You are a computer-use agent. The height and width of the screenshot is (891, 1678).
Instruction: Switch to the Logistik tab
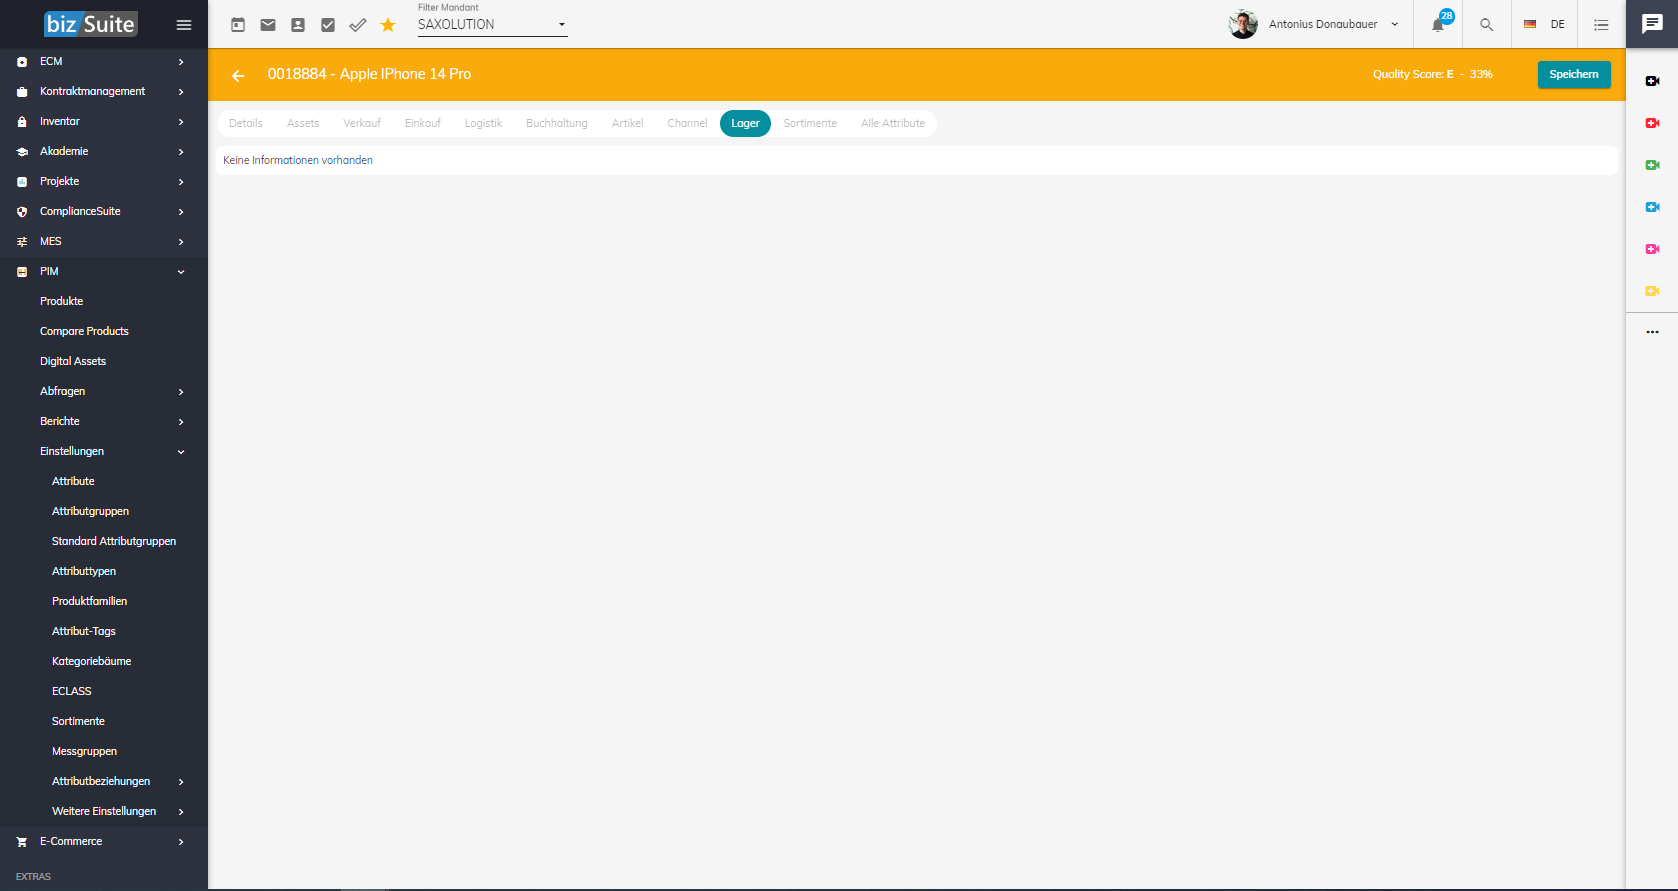point(483,123)
